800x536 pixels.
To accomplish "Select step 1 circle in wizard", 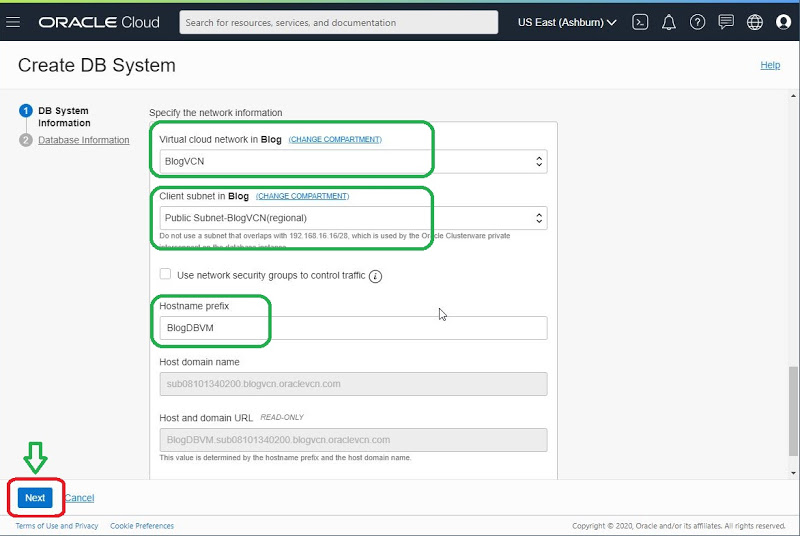I will [26, 111].
